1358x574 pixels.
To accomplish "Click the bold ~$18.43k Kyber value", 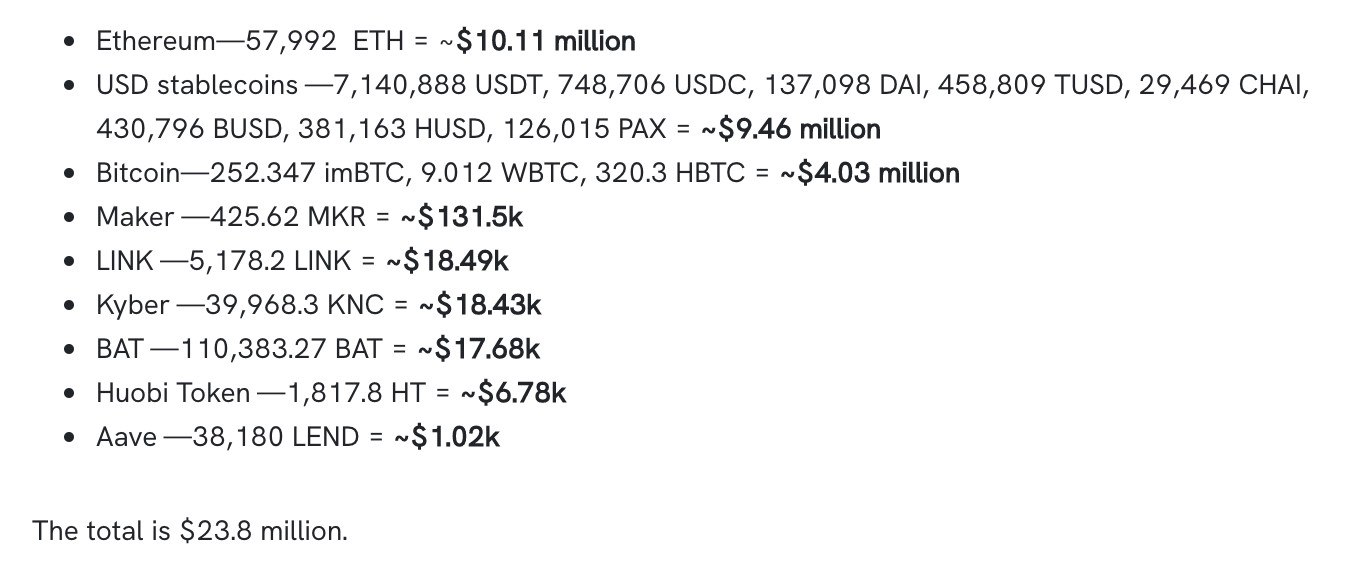I will pyautogui.click(x=479, y=305).
